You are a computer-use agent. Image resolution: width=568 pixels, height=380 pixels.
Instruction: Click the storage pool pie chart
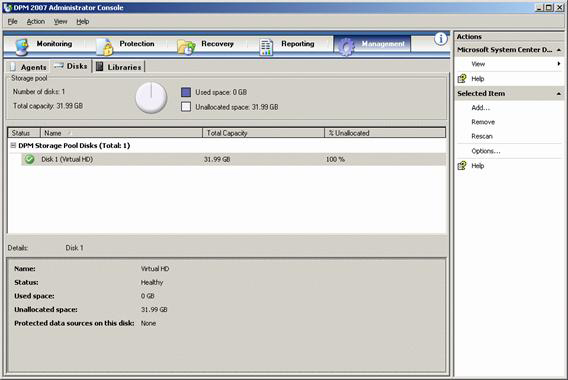tap(151, 98)
